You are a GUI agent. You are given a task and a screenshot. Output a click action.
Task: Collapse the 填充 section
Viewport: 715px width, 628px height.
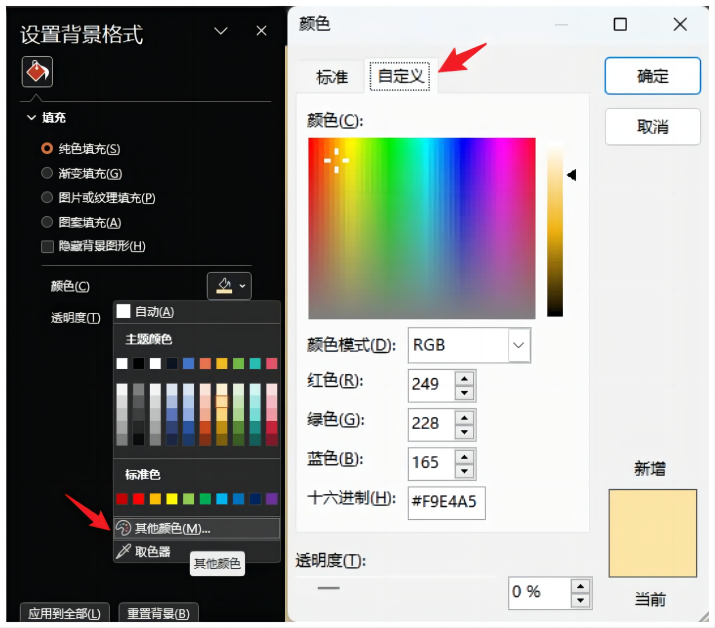point(31,118)
